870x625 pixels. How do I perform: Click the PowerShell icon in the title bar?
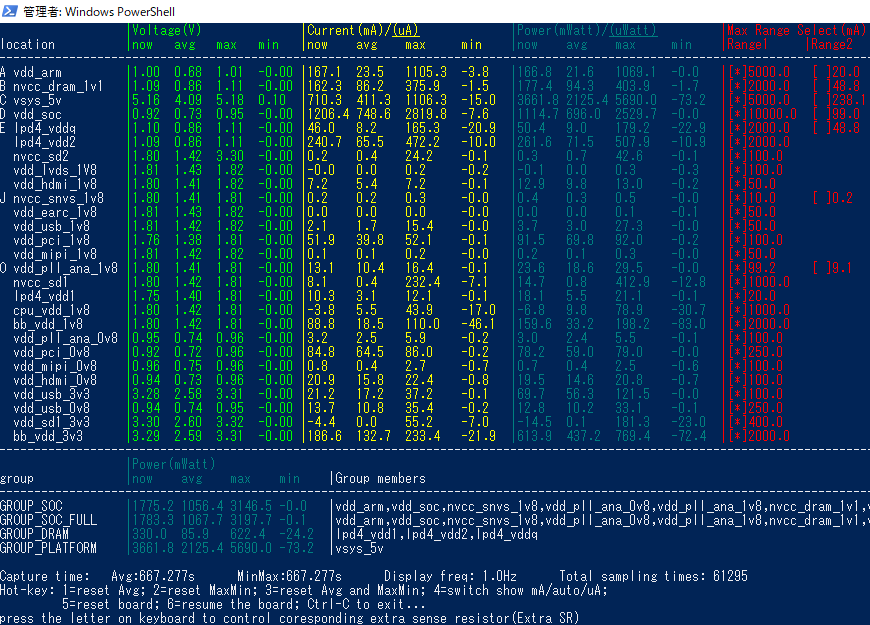11,10
